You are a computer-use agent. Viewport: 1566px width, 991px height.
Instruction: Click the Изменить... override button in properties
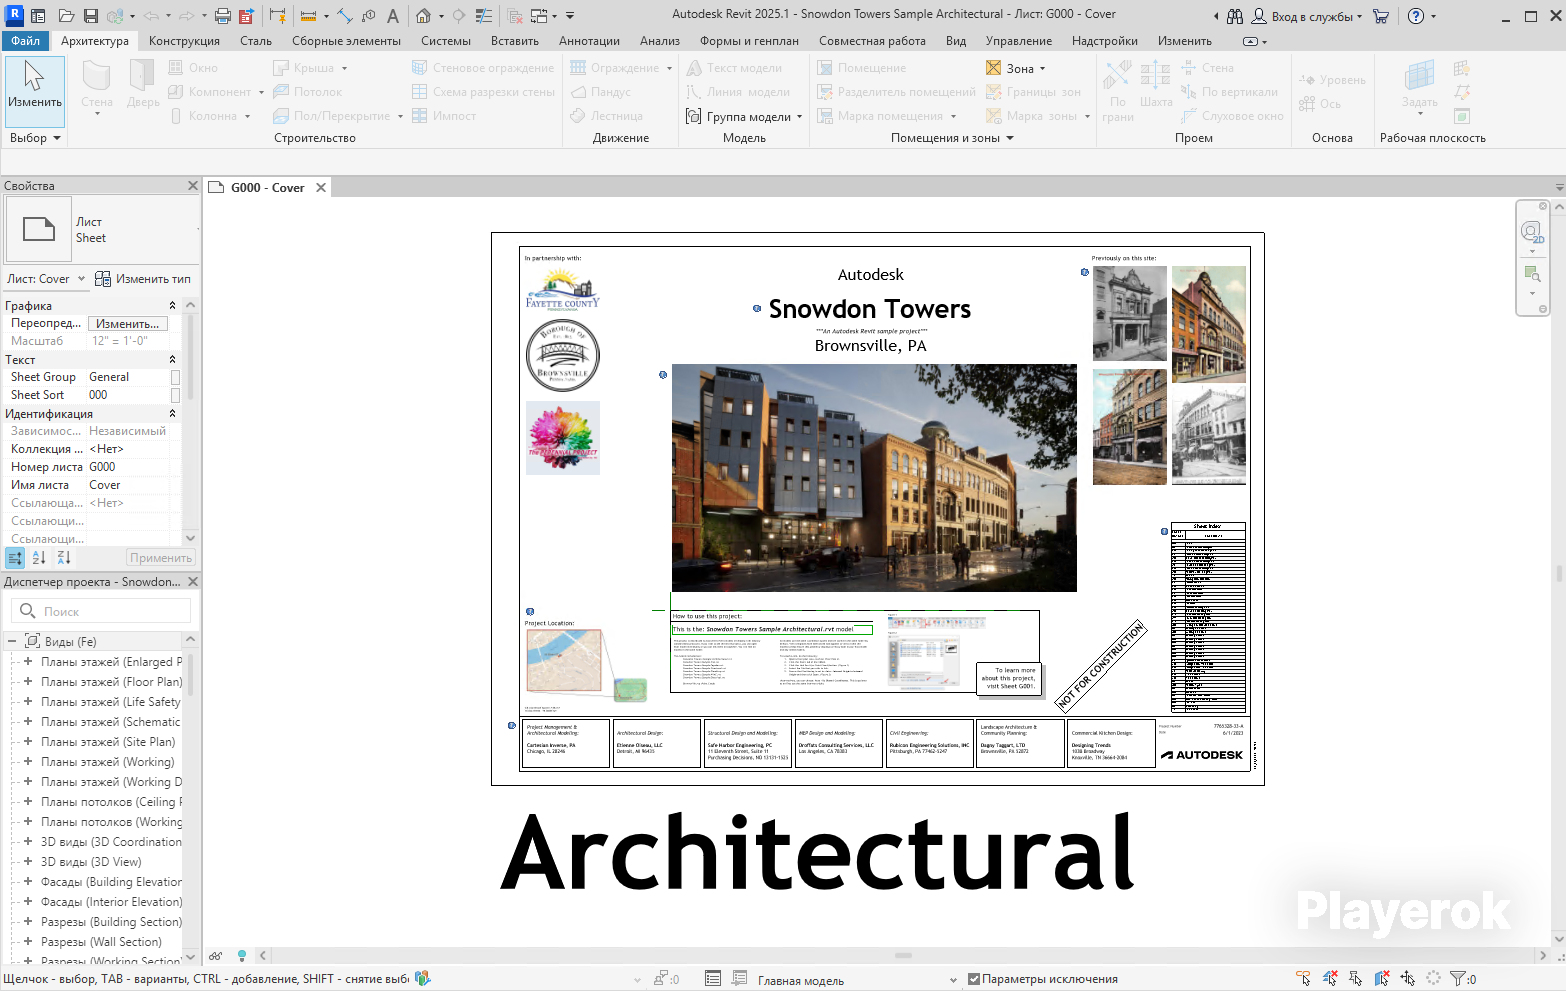128,324
